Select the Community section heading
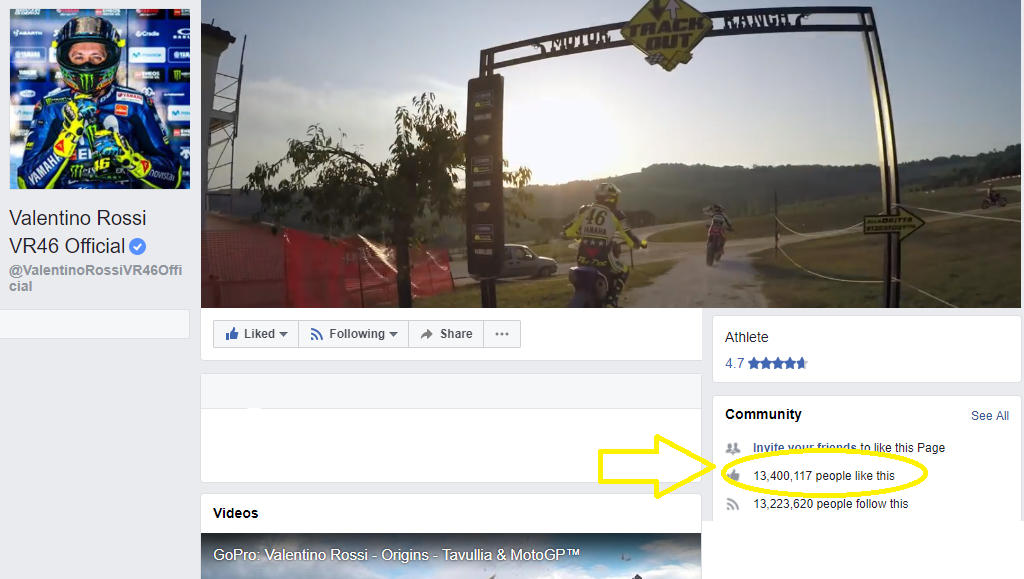 (763, 414)
